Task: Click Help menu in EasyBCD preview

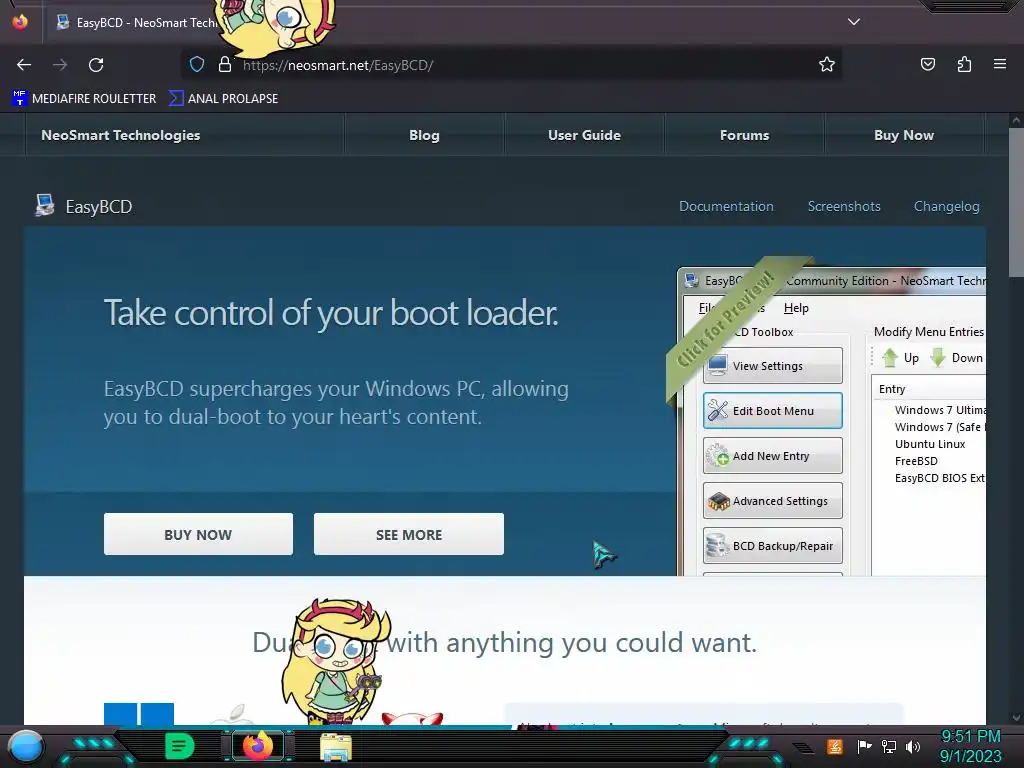Action: [796, 308]
